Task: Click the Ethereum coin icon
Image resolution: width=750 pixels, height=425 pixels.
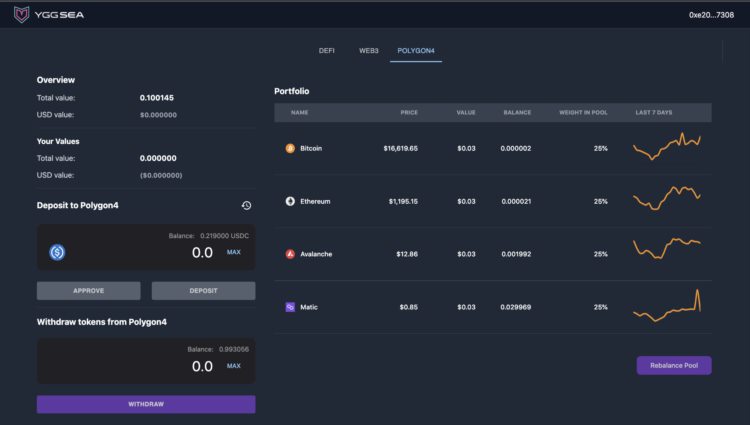Action: (290, 201)
